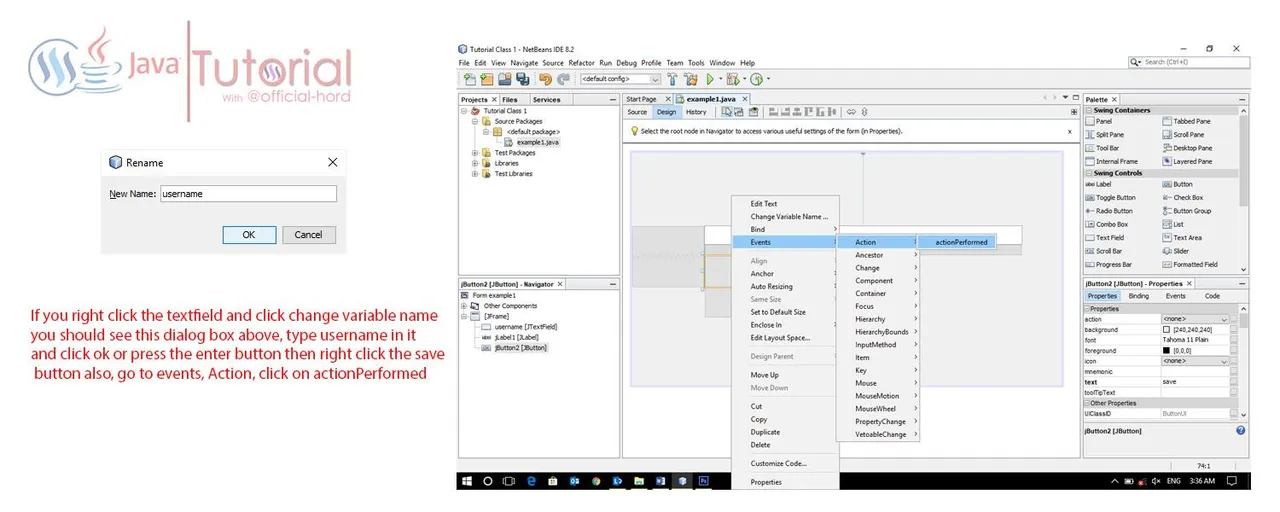Switch to Binding tab in Properties
The width and height of the screenshot is (1280, 512).
click(1139, 296)
